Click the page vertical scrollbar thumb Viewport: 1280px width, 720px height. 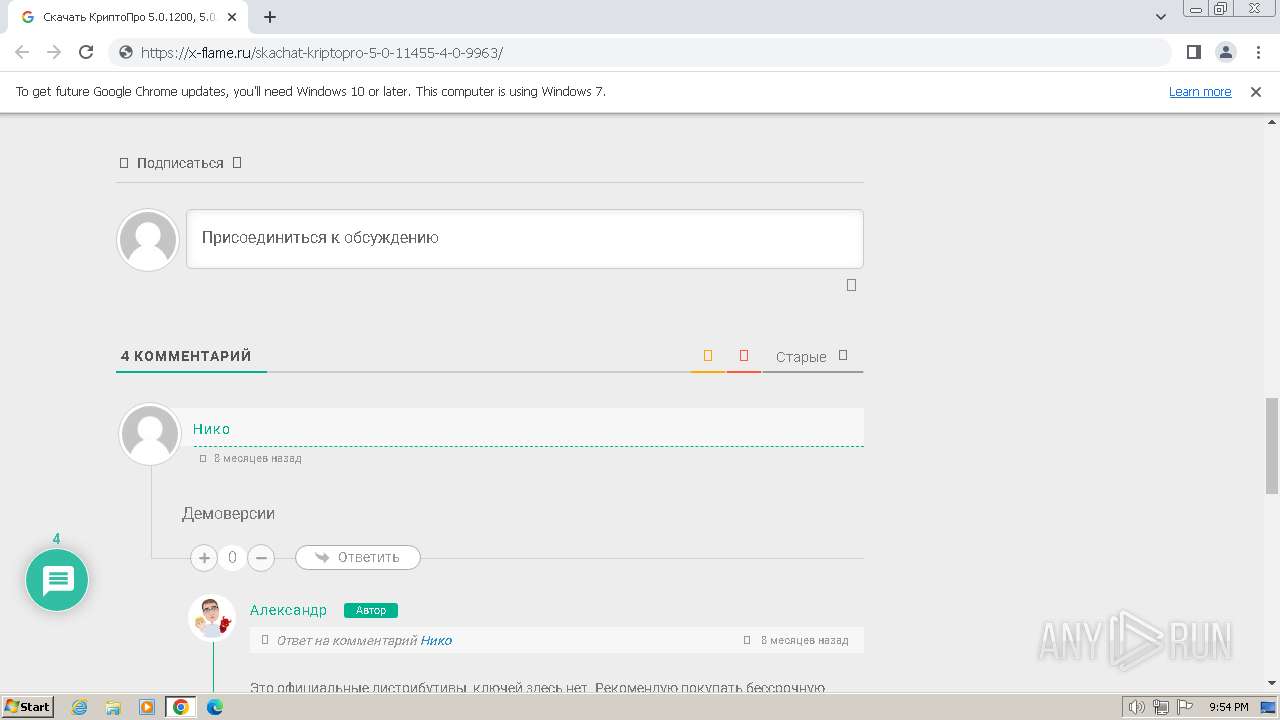tap(1272, 445)
